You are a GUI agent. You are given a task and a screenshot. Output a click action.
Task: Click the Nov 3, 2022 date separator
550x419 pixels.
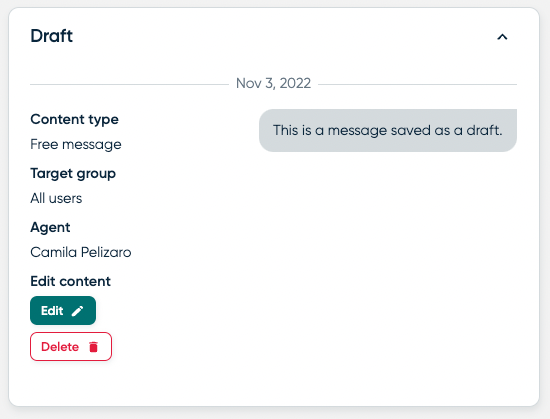pos(273,83)
